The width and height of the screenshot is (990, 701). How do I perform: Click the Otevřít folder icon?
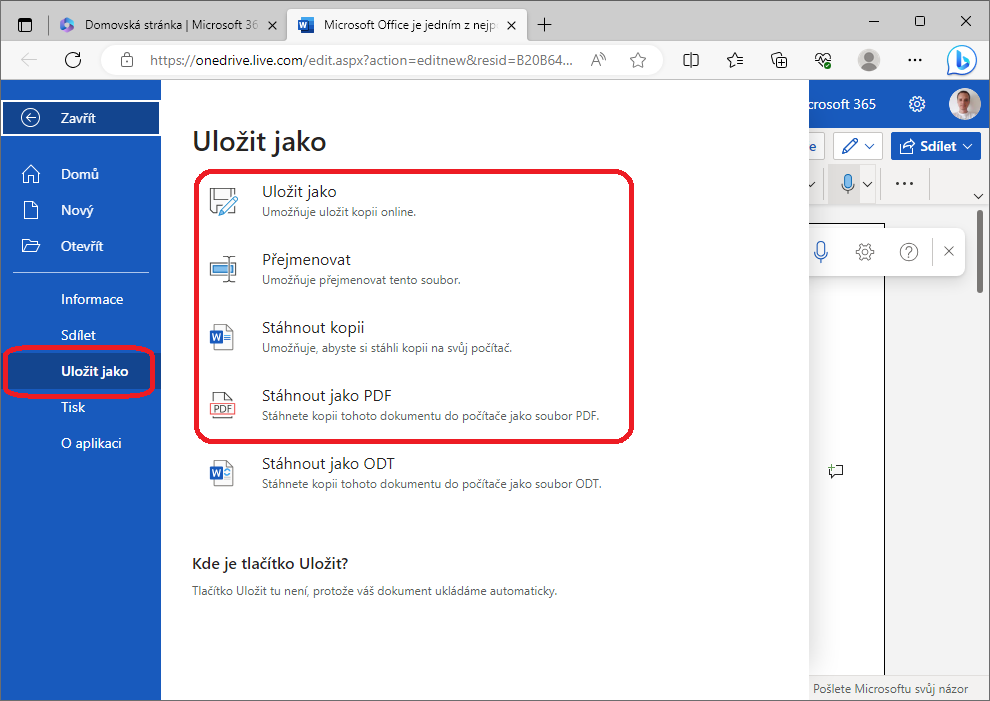30,246
